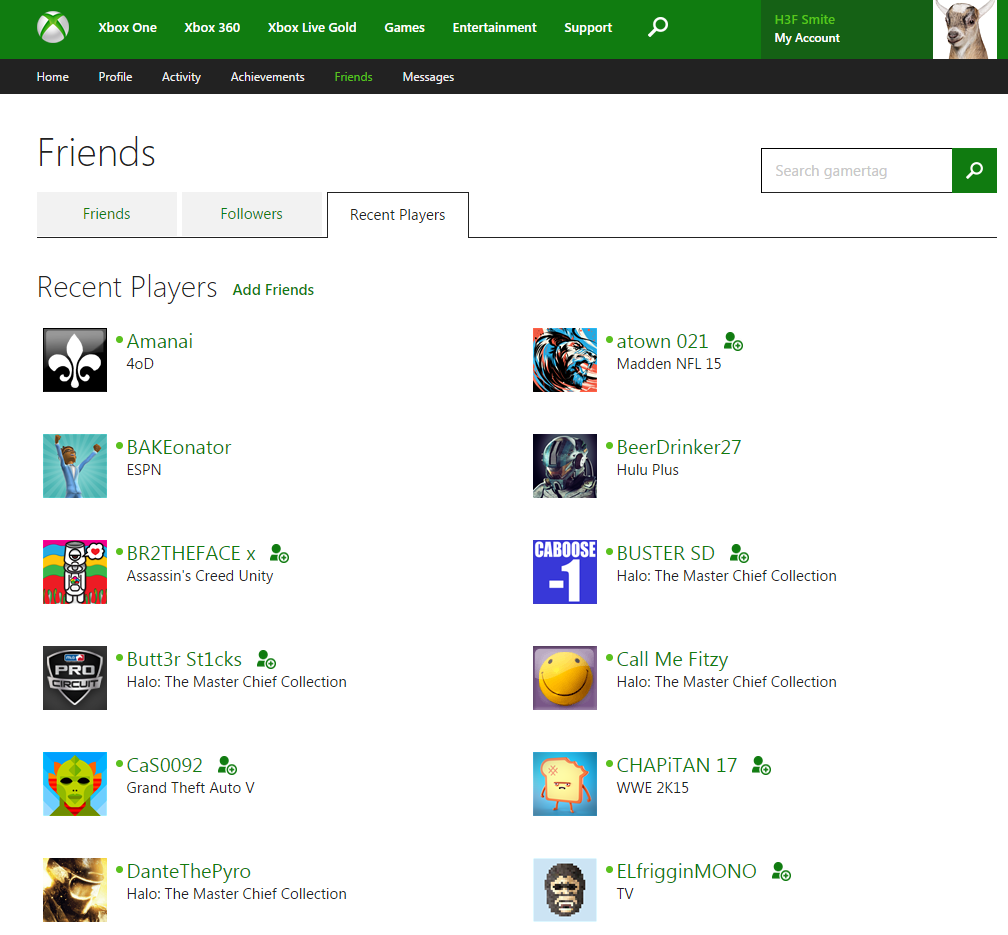
Task: Add atown 021 as a friend
Action: point(734,341)
